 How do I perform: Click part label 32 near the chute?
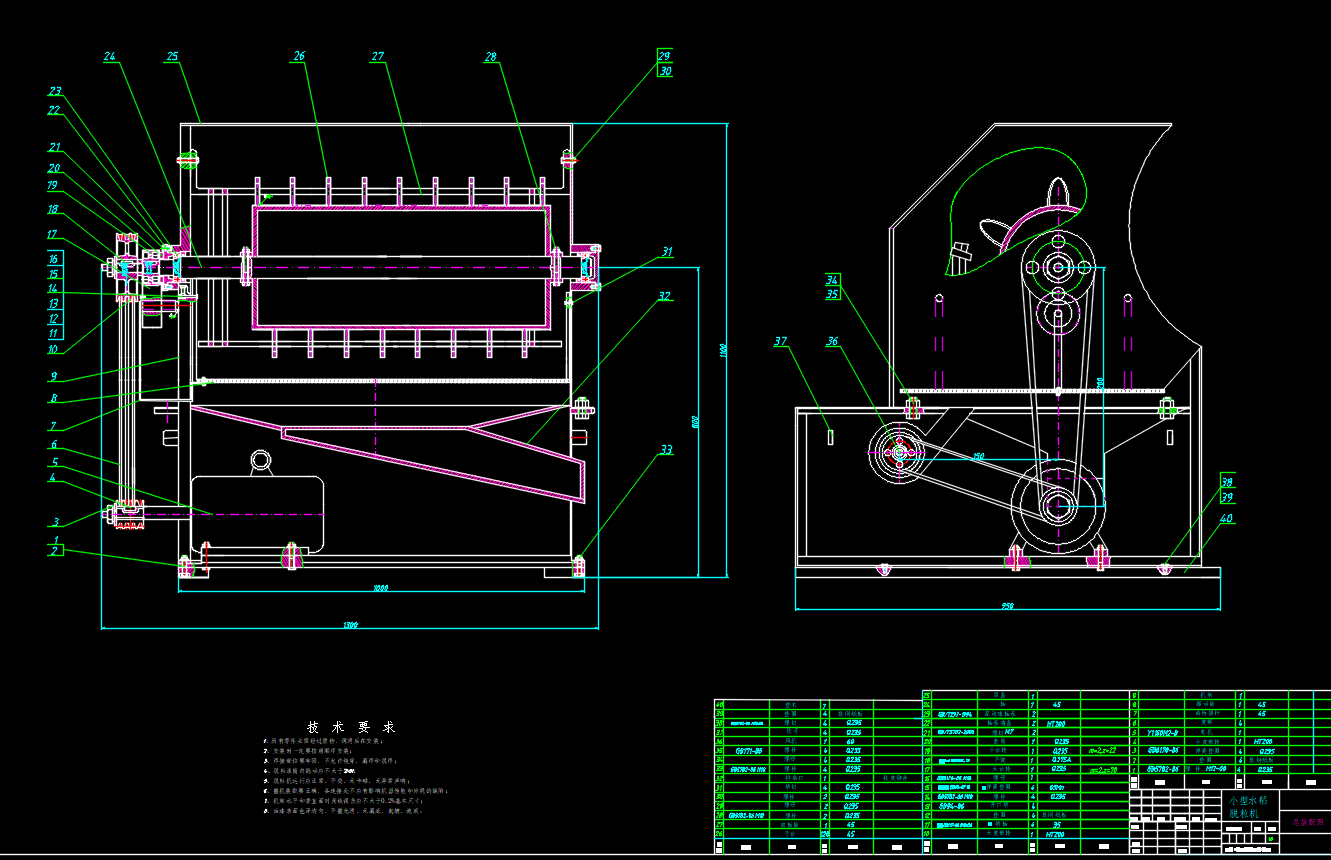(664, 296)
